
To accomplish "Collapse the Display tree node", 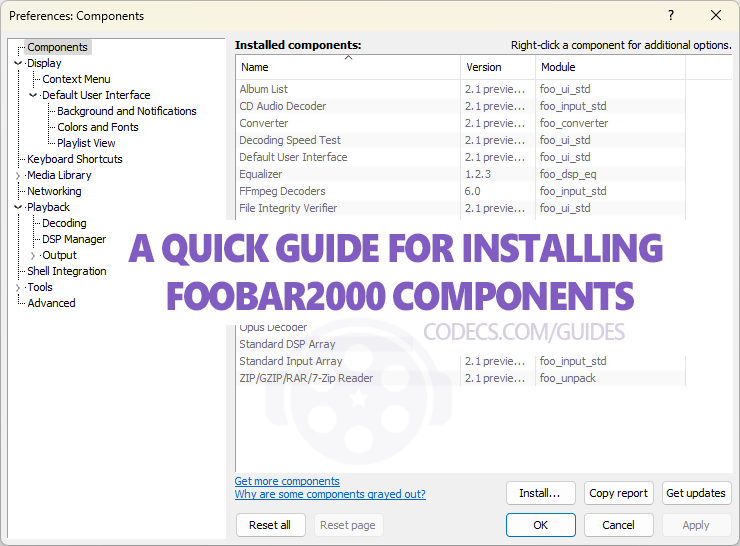I will pyautogui.click(x=18, y=63).
